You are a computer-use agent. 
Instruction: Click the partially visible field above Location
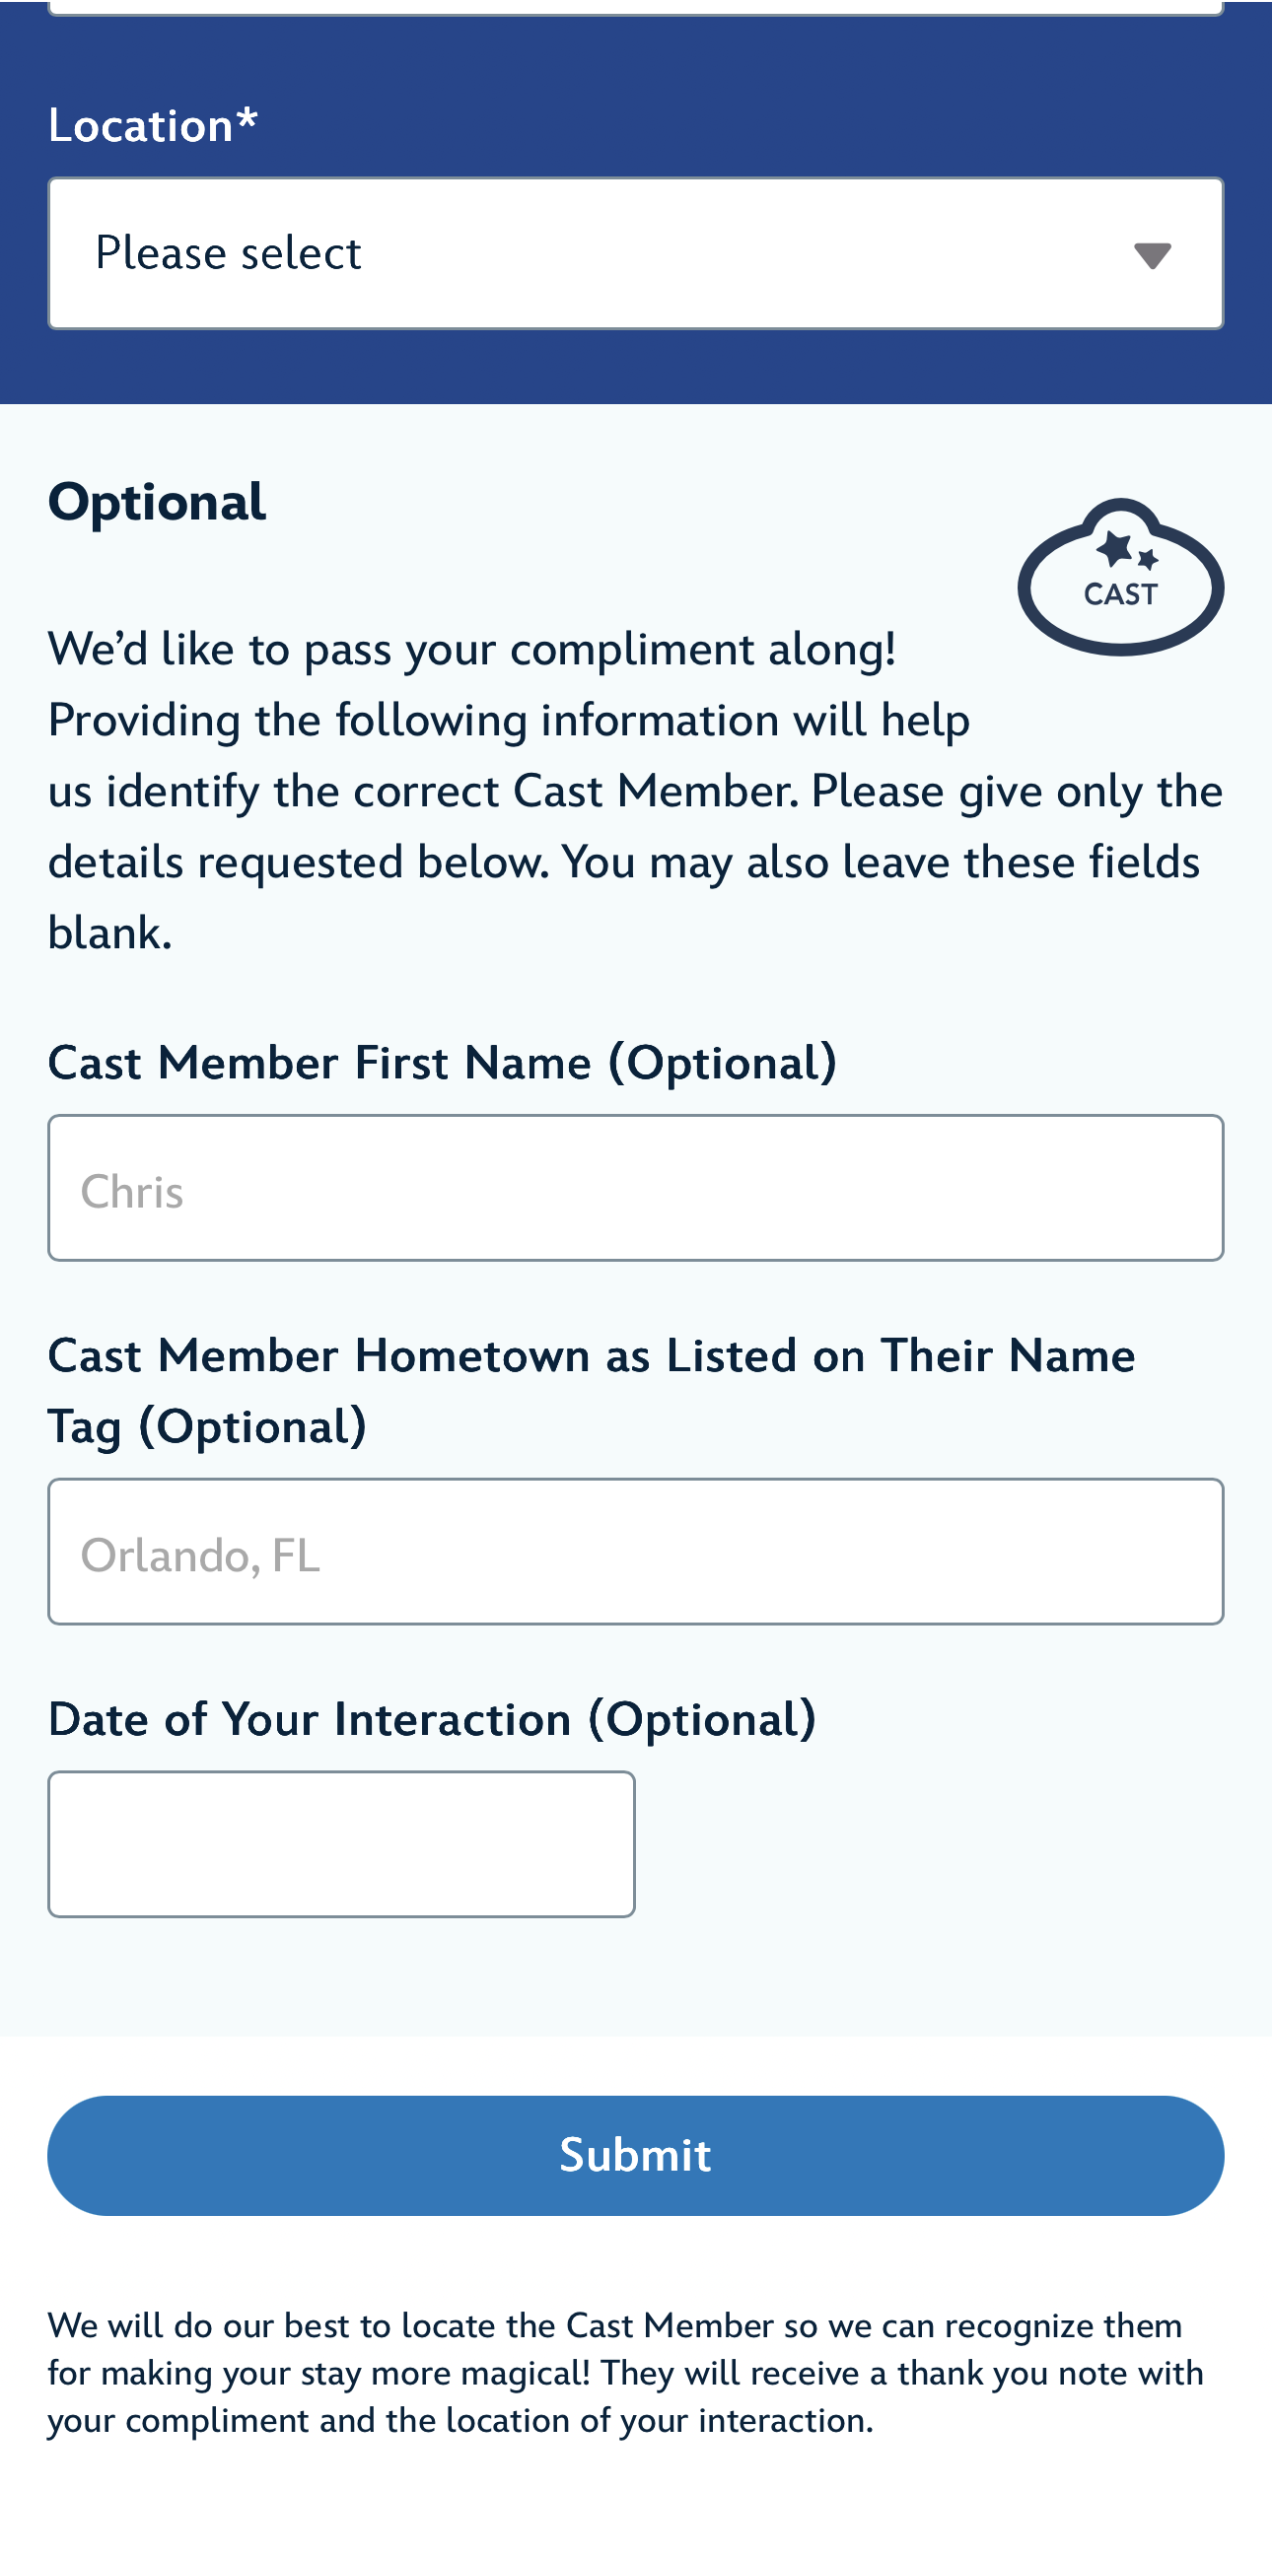tap(635, 6)
